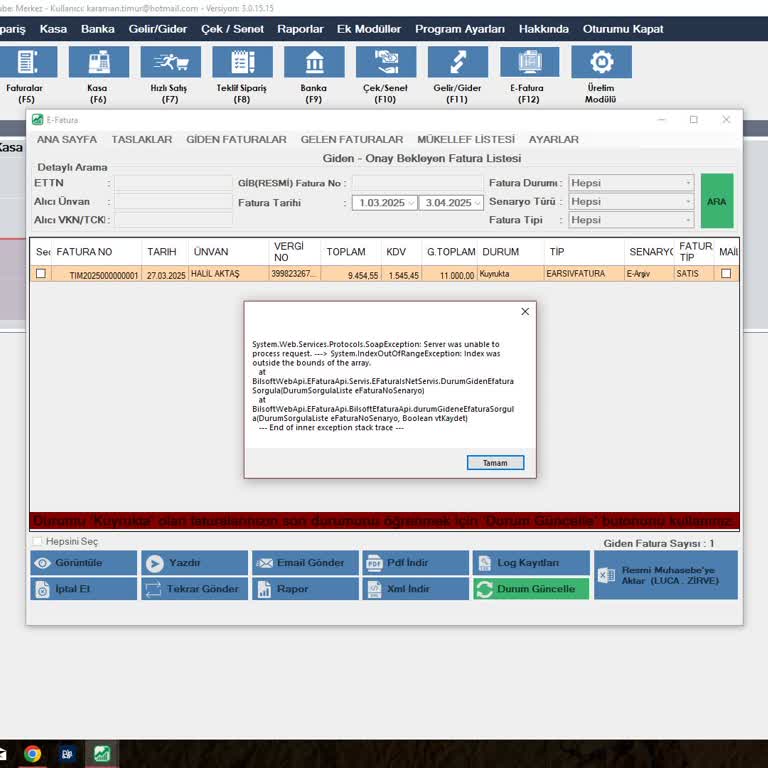The width and height of the screenshot is (768, 768).
Task: Open Kasa (F6) cash register icon
Action: click(x=99, y=62)
